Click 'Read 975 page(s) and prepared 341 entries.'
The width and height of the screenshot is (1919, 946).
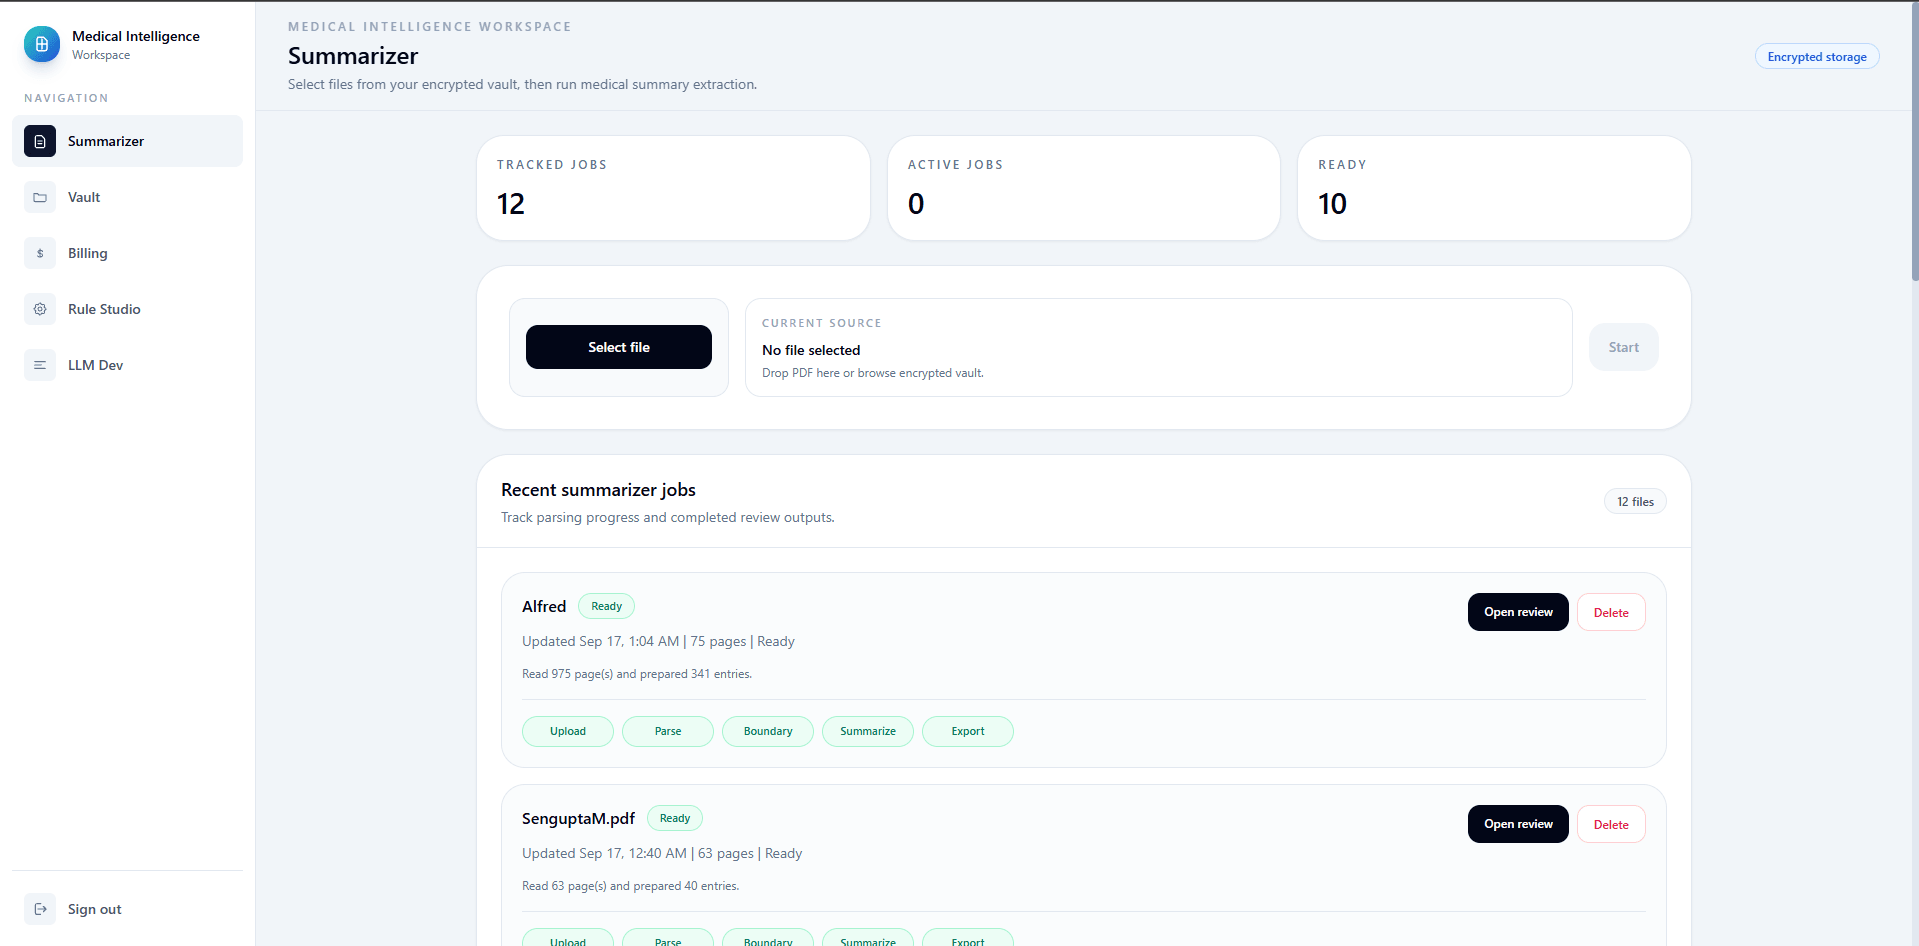[x=637, y=674]
